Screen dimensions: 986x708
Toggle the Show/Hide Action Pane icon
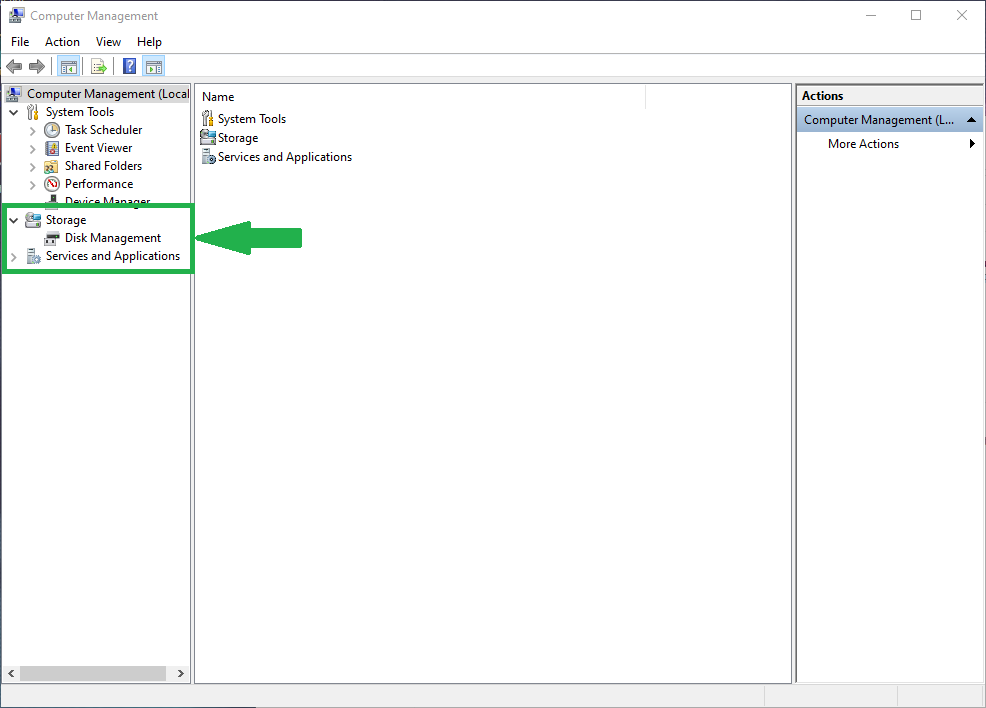pos(154,66)
